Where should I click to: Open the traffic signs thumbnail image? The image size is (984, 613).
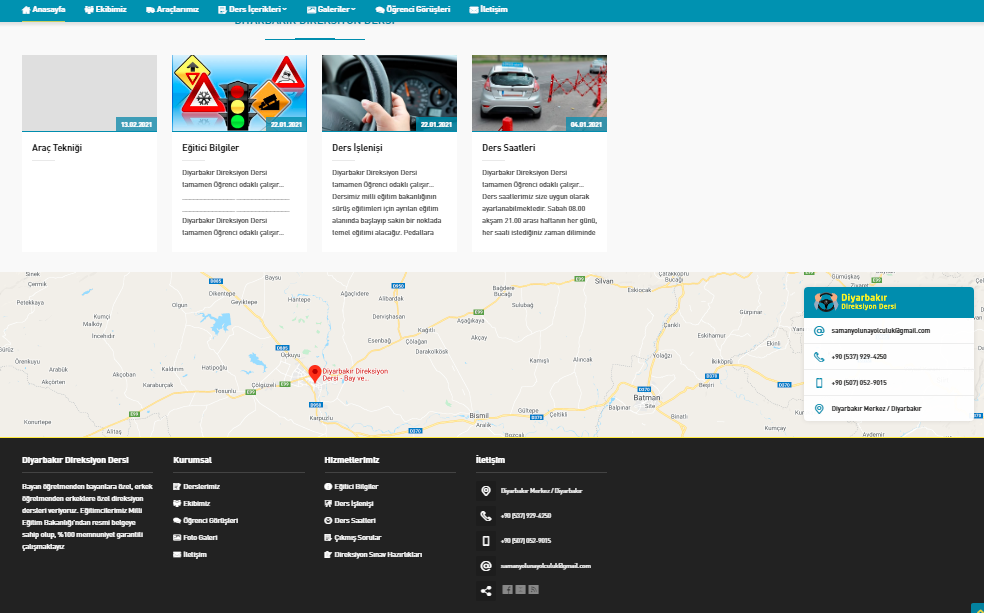click(x=239, y=93)
